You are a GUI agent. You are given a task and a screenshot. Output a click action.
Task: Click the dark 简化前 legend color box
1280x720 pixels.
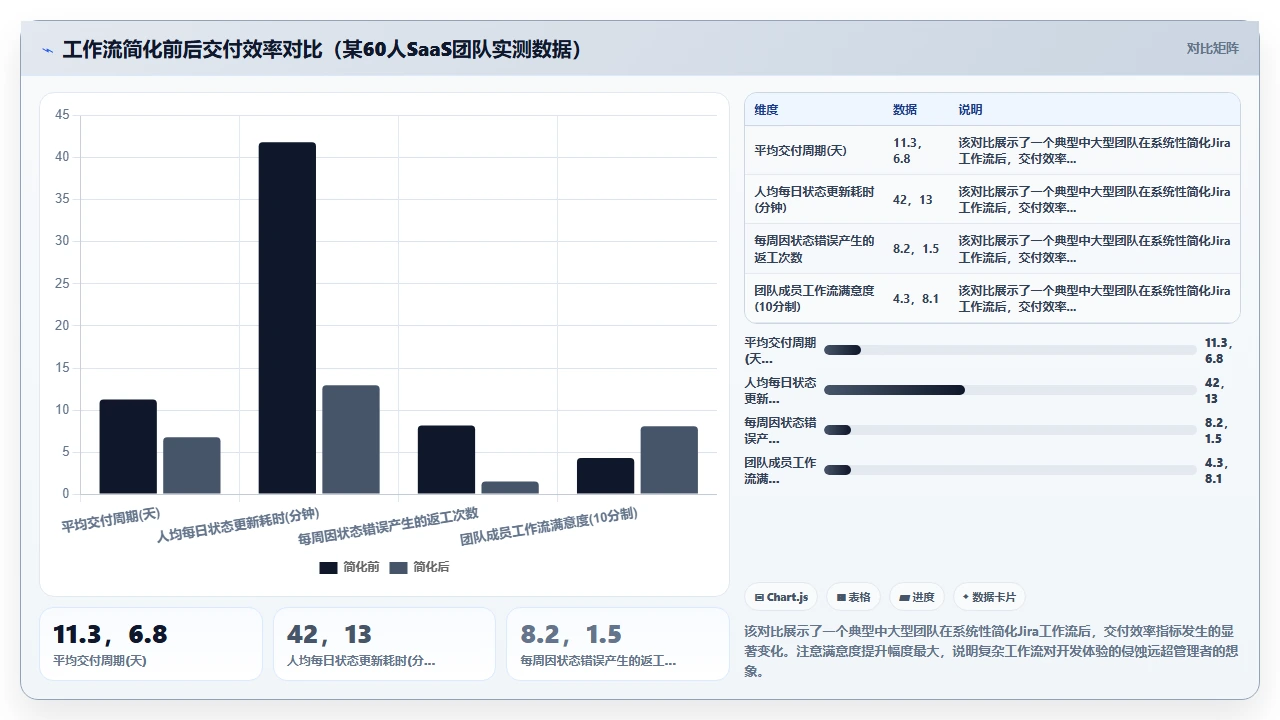pyautogui.click(x=328, y=568)
